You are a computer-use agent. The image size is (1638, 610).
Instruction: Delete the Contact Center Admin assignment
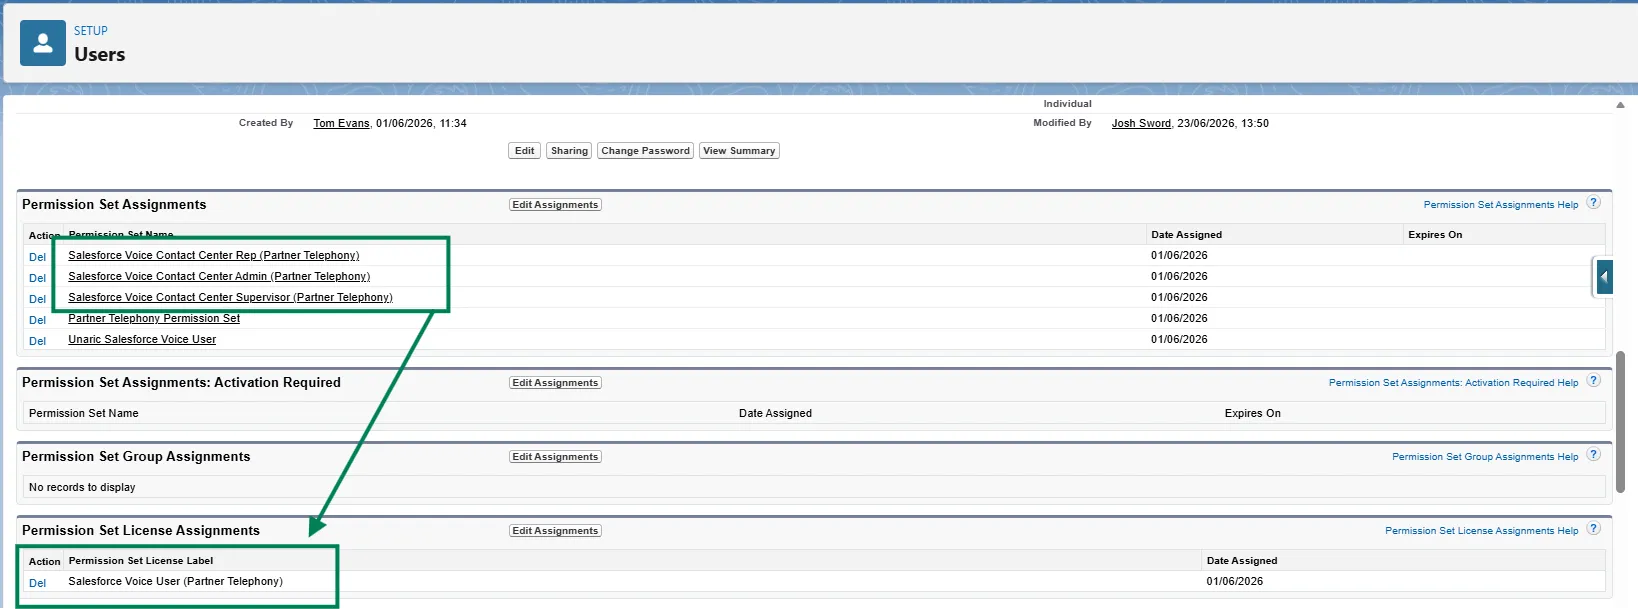38,278
